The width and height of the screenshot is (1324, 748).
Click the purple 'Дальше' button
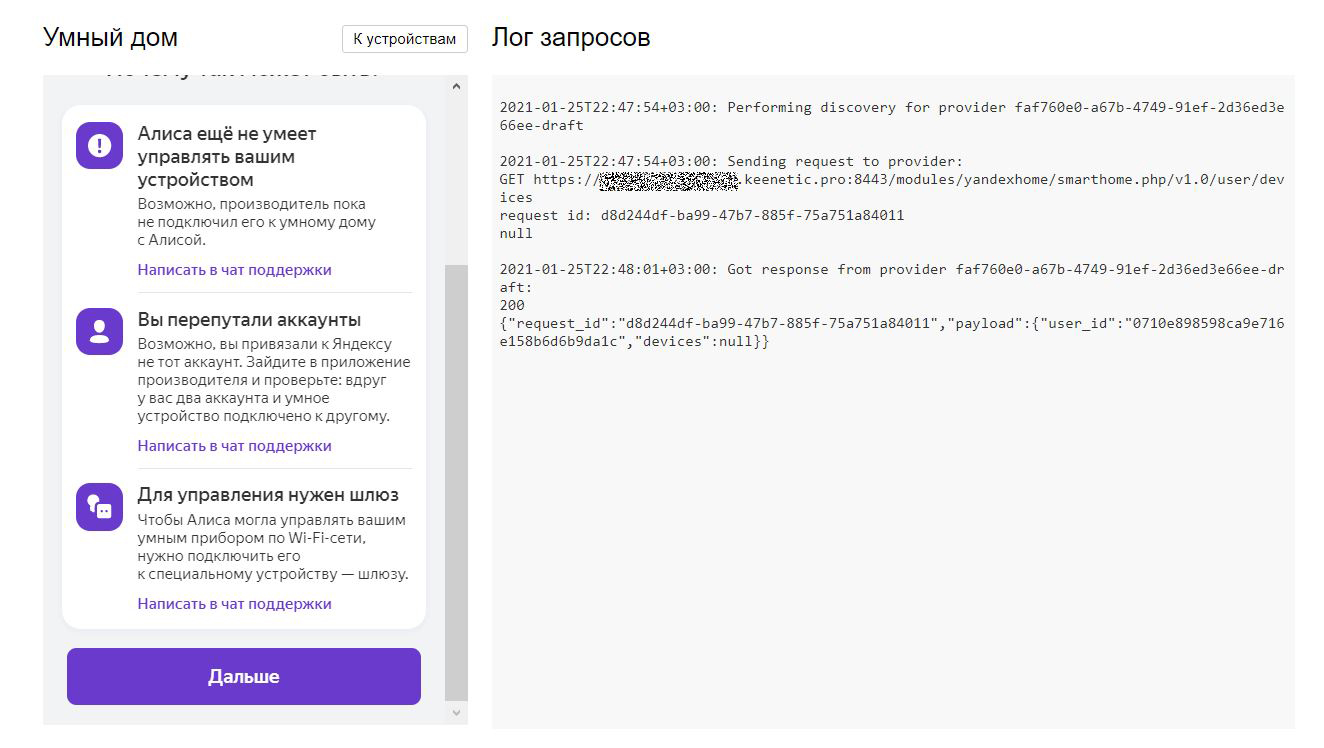coord(244,677)
